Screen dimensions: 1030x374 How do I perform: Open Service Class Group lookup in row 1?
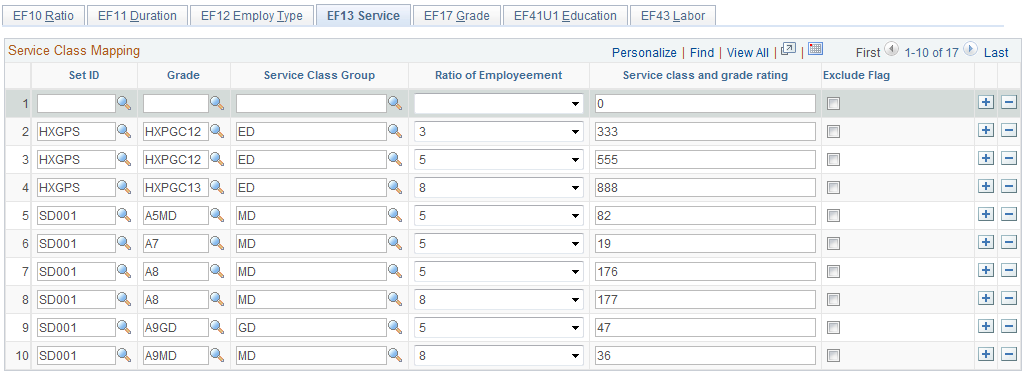(394, 103)
